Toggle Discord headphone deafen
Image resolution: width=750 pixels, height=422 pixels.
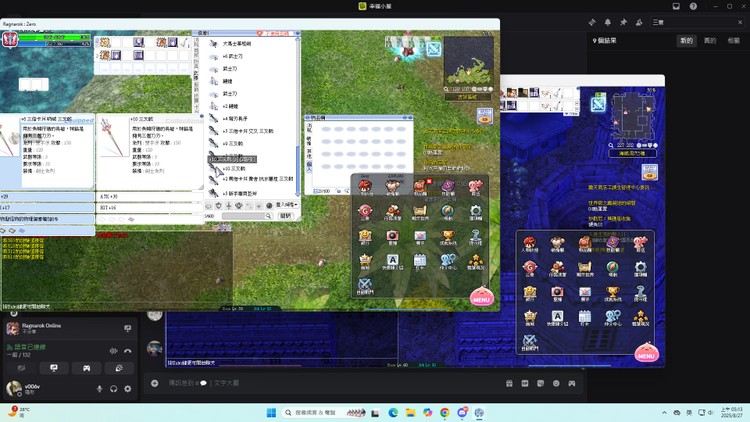113,389
